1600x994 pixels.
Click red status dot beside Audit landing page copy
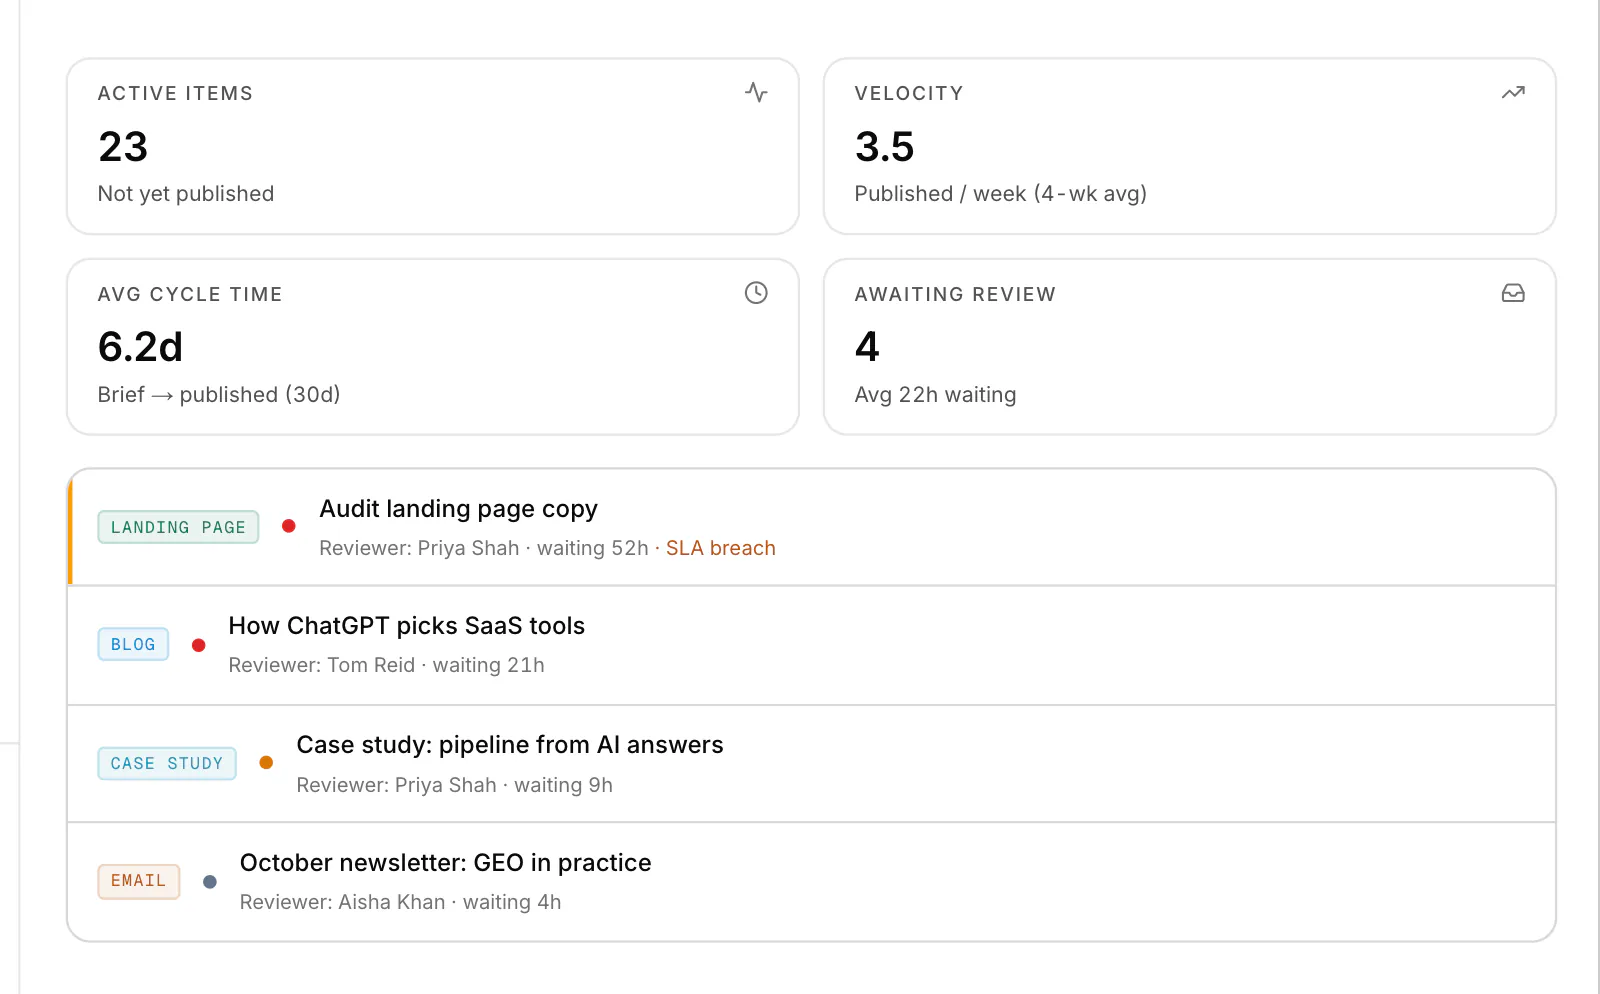pos(289,526)
